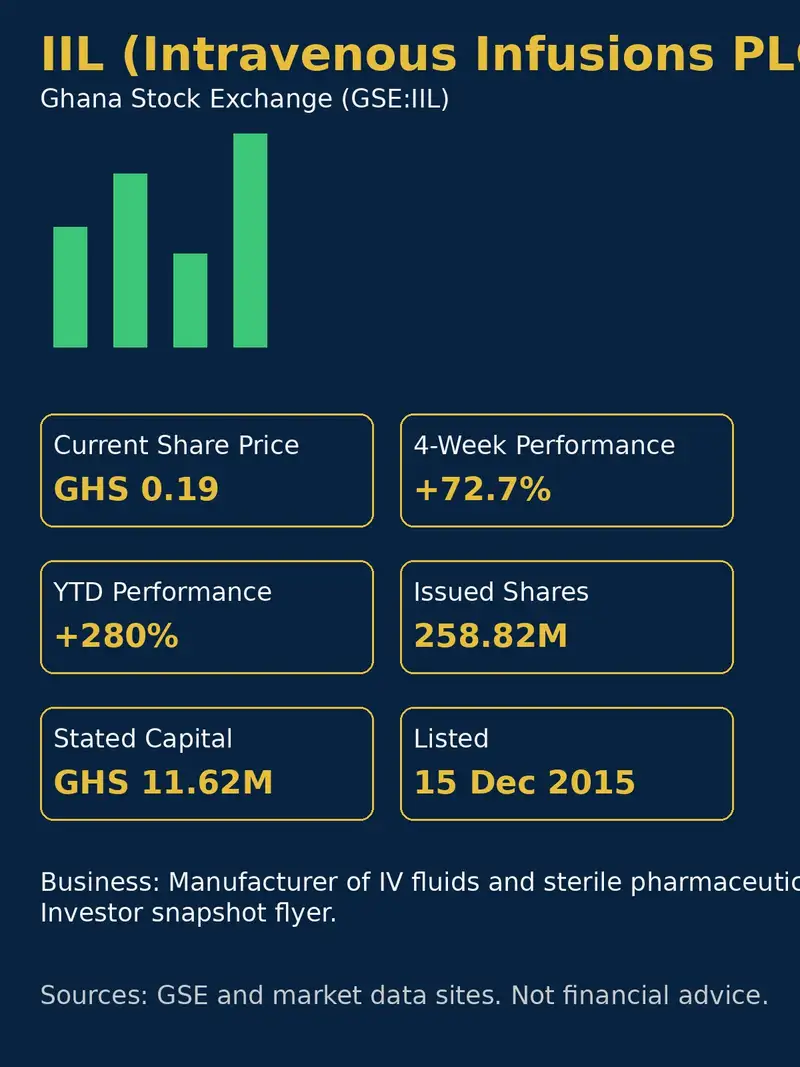Select the first green bar on left
Screen dimensions: 800x1067
[70, 287]
